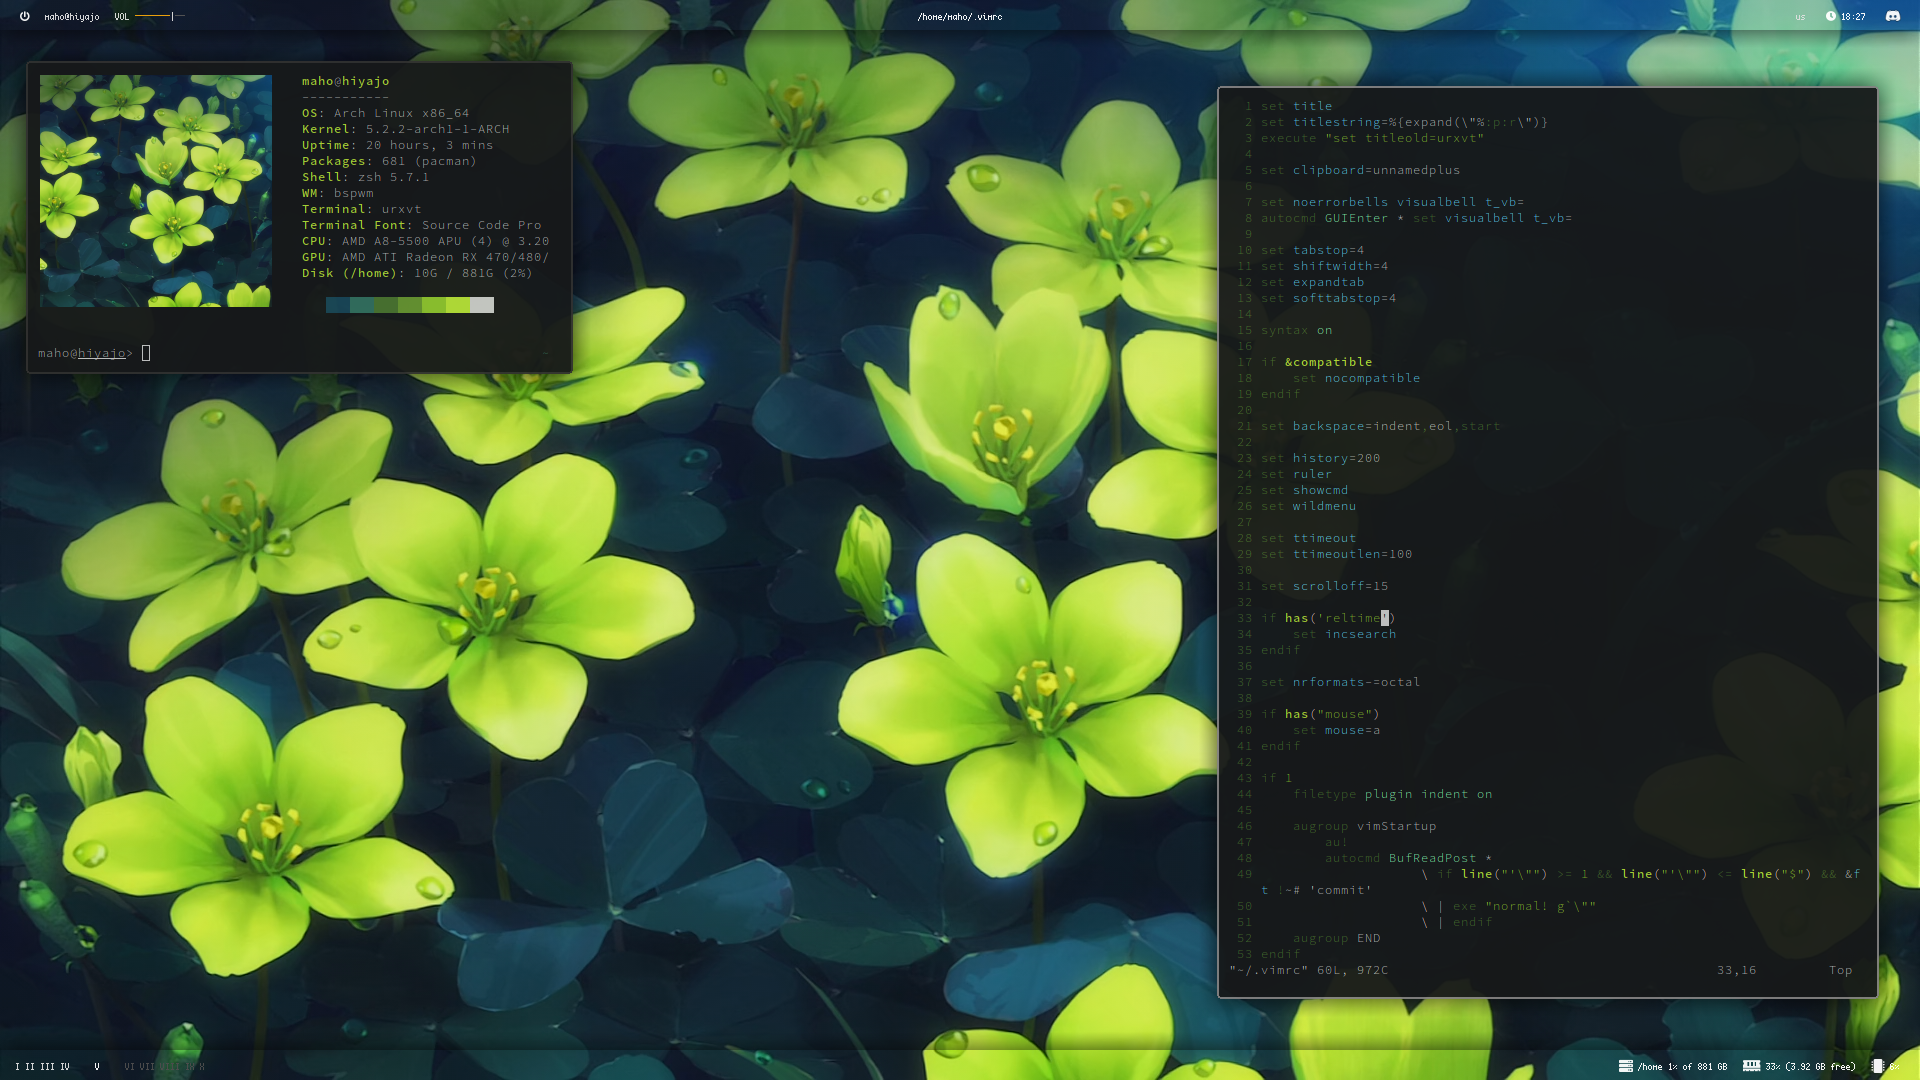Switch to workspace I

(17, 1067)
